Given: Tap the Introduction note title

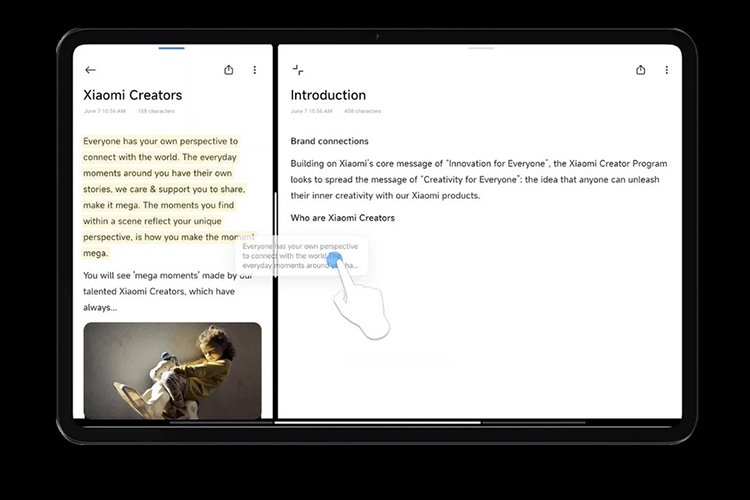Looking at the screenshot, I should click(328, 95).
